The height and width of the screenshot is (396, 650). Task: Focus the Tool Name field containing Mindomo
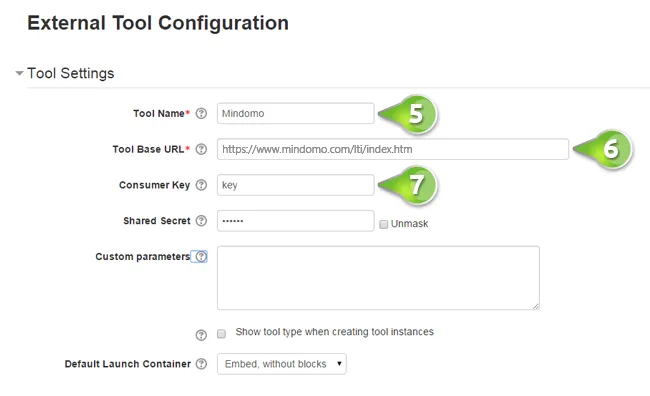pyautogui.click(x=296, y=114)
